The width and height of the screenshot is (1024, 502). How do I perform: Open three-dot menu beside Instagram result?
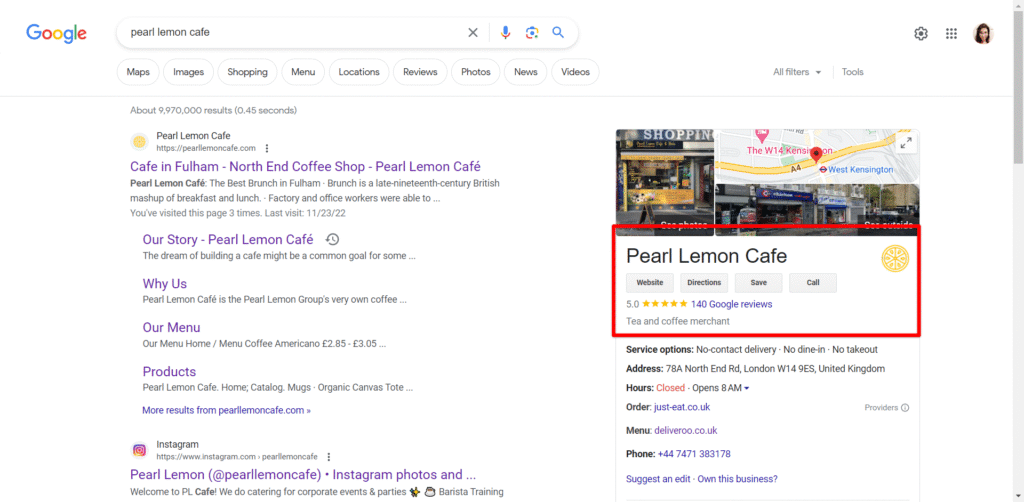(x=328, y=456)
